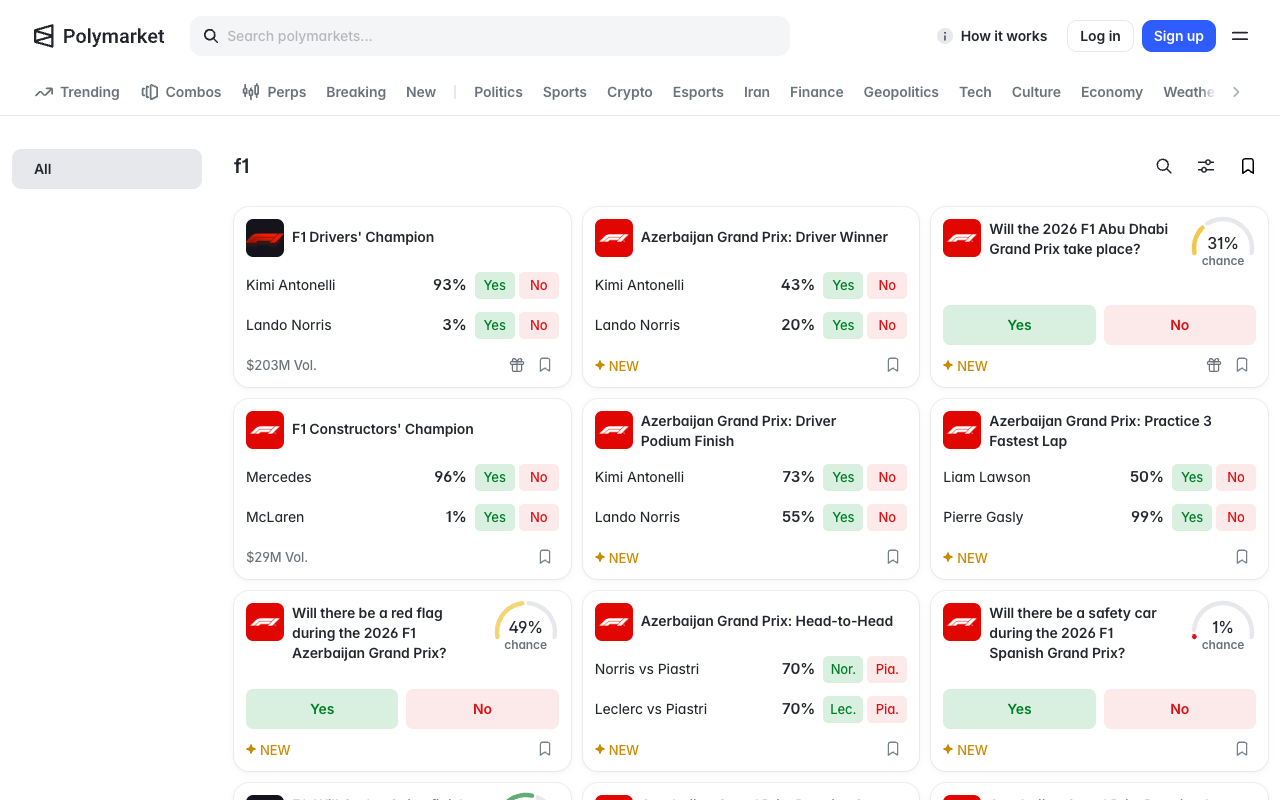Click gift icon on F1 Drivers' Champion card

(x=517, y=365)
